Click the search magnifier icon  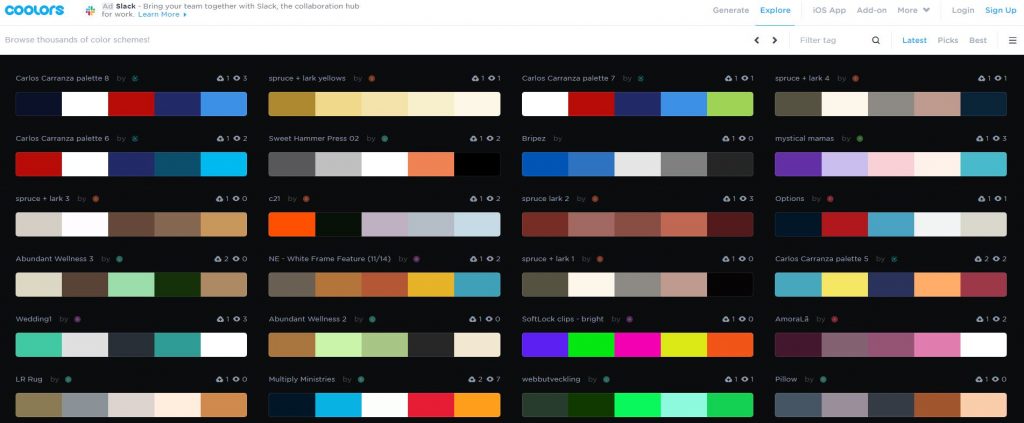pyautogui.click(x=876, y=40)
